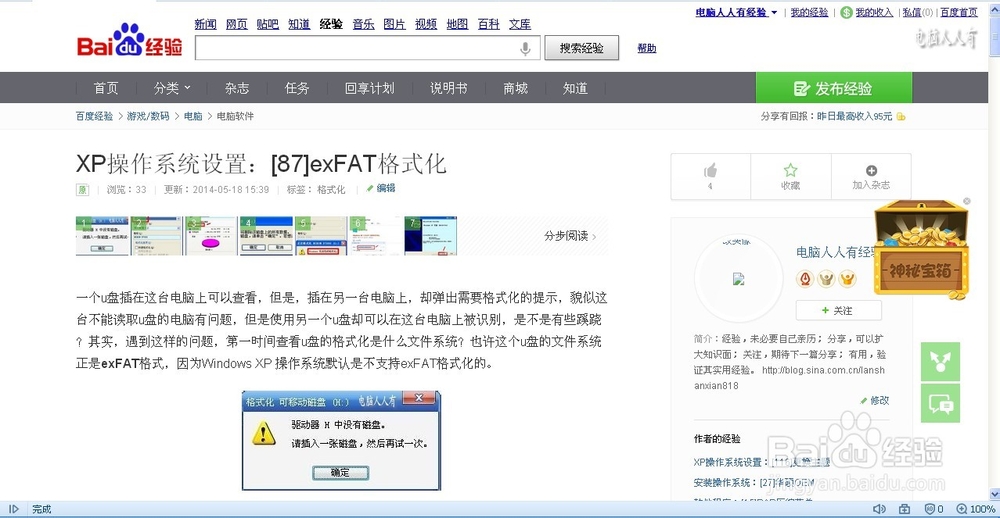Click the first red author badge
This screenshot has height=518, width=1000.
pos(805,279)
